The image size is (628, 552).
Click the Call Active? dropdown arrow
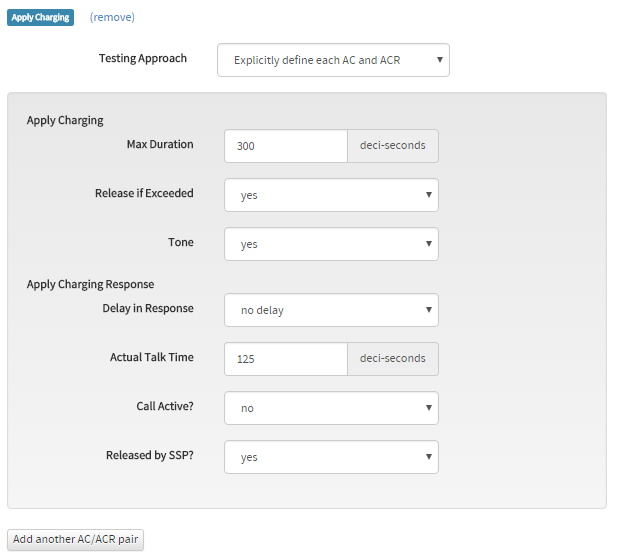(x=429, y=408)
